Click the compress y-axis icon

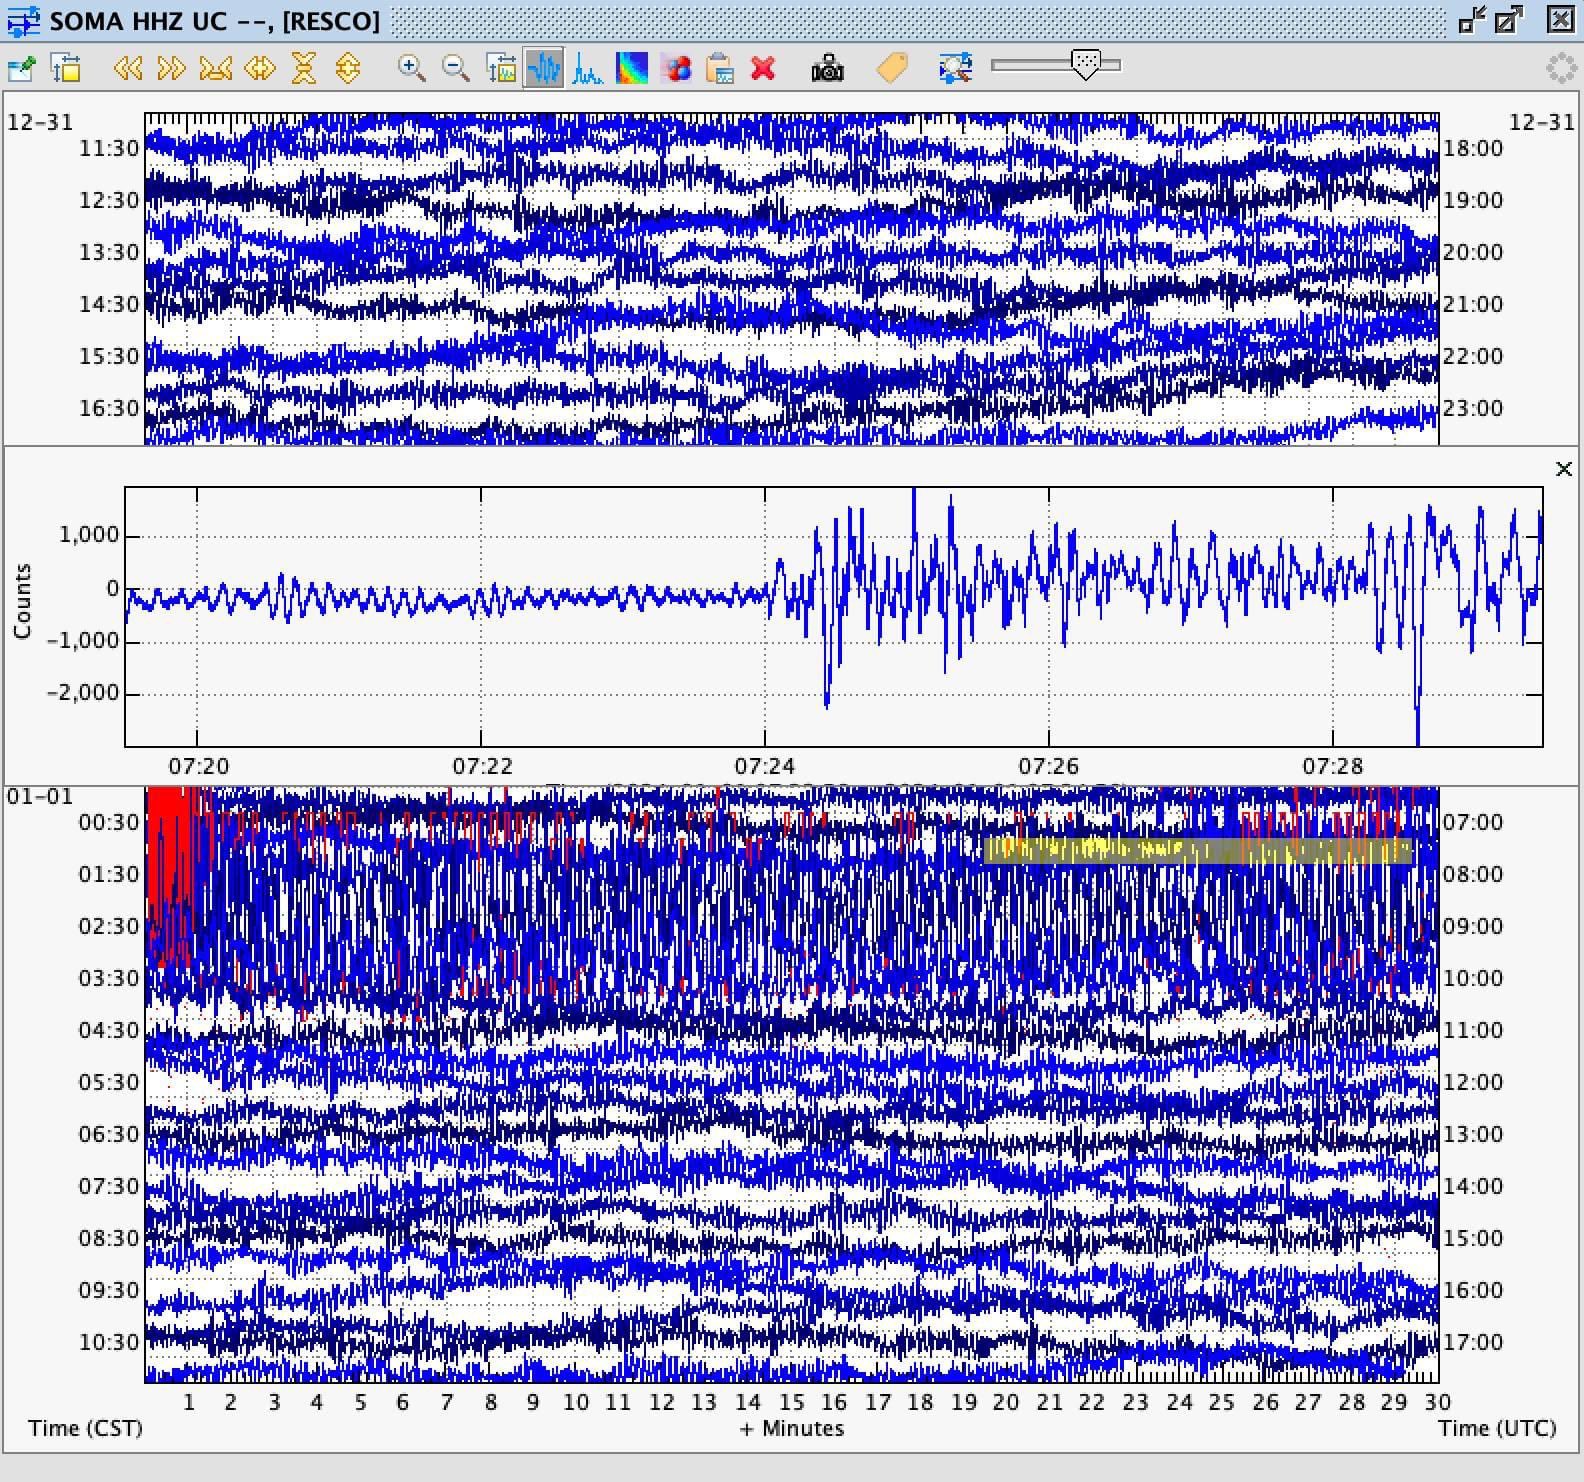coord(303,68)
